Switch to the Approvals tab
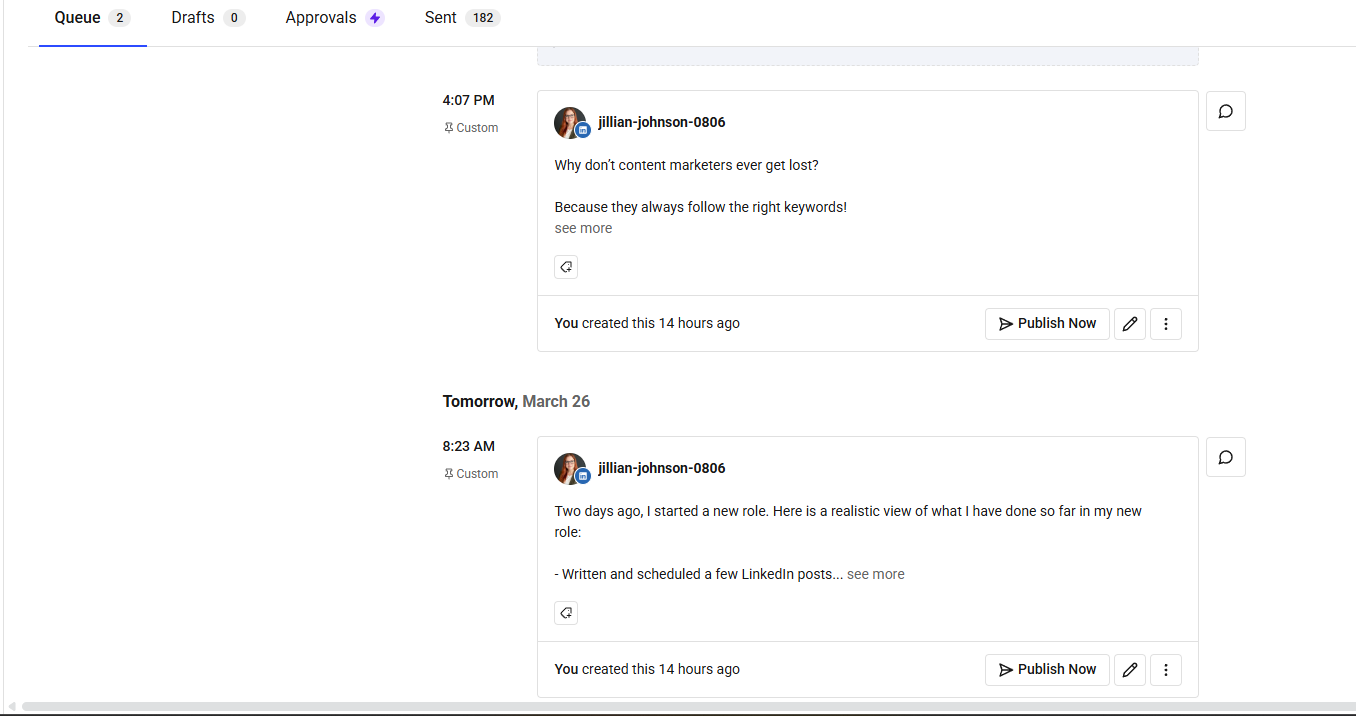1356x716 pixels. point(321,17)
